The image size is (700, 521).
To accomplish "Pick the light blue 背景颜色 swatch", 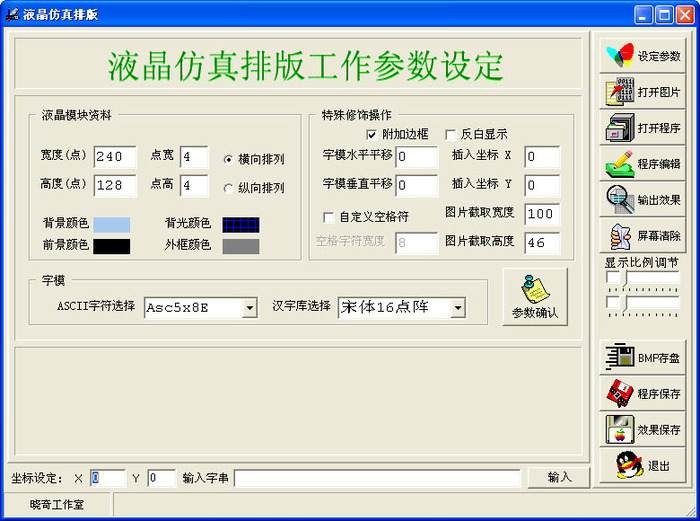I will [112, 225].
